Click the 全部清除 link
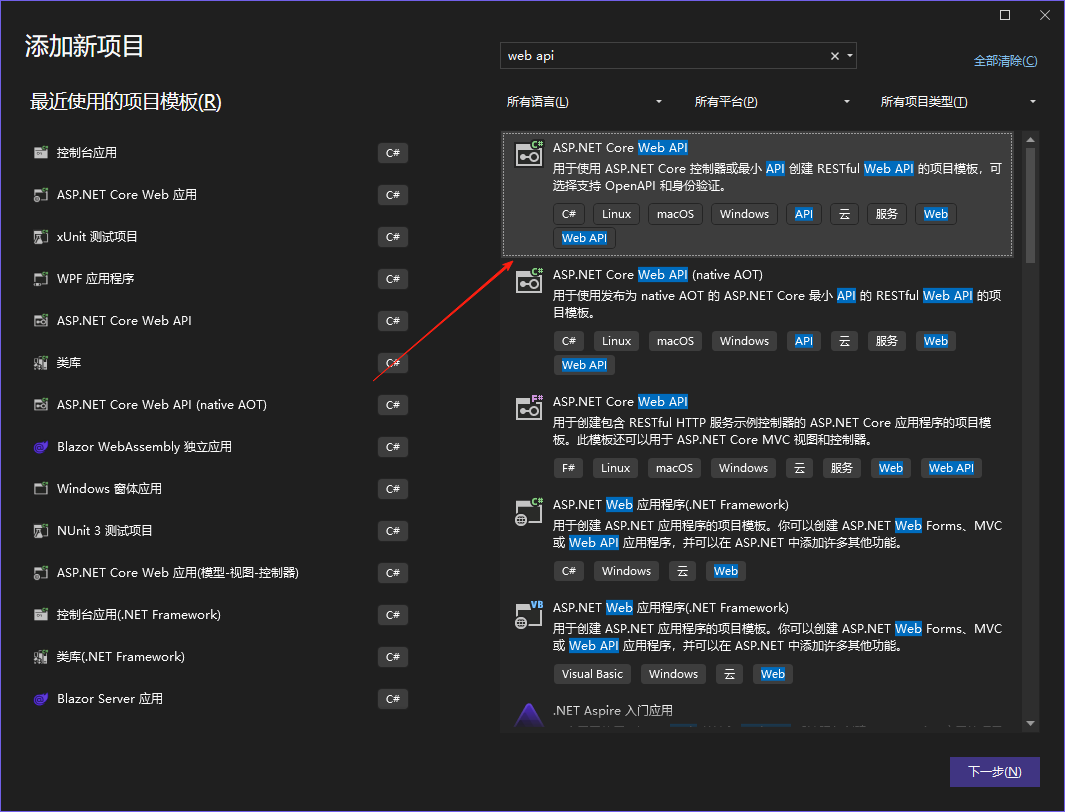 click(1005, 61)
